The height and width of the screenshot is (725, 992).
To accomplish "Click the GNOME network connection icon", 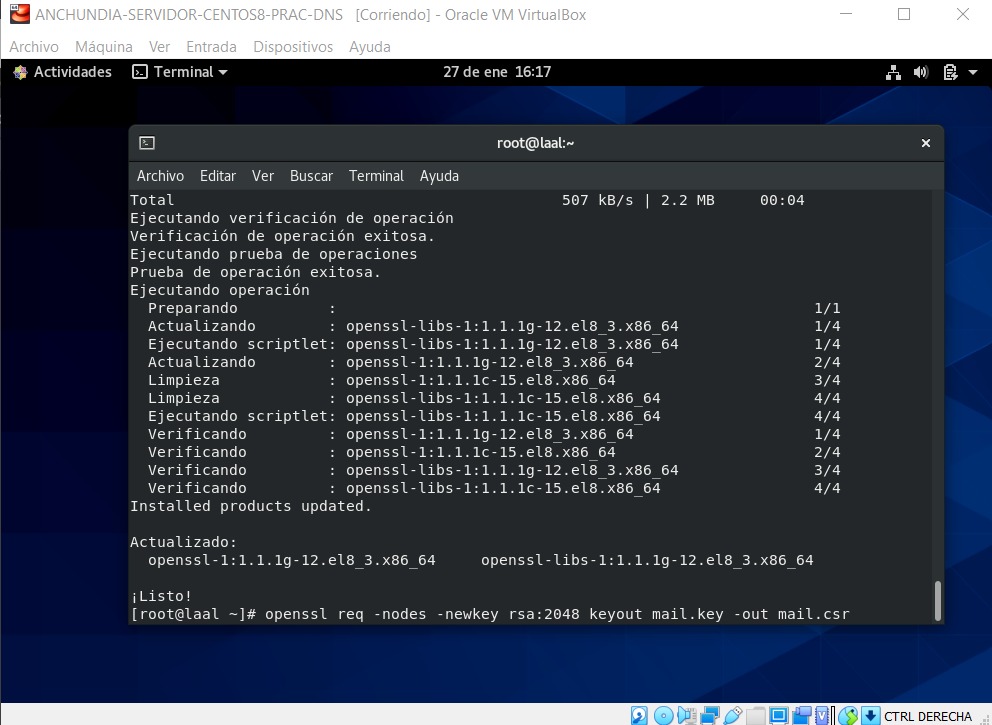I will (x=893, y=72).
